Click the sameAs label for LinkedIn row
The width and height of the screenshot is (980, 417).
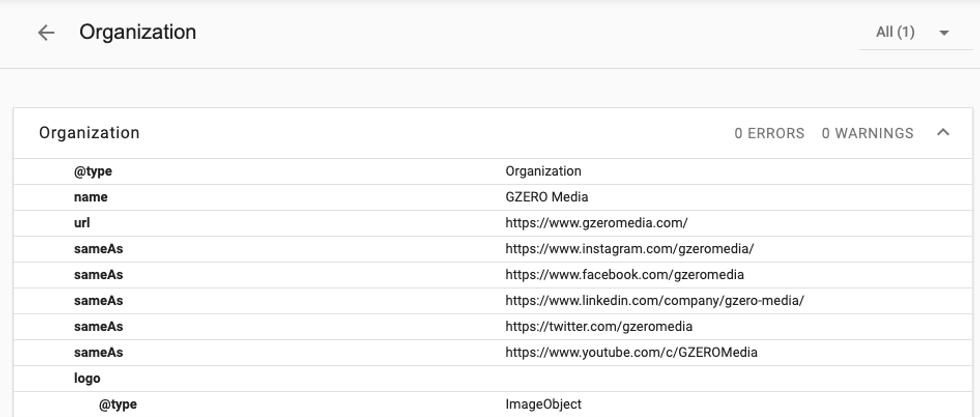tap(98, 301)
